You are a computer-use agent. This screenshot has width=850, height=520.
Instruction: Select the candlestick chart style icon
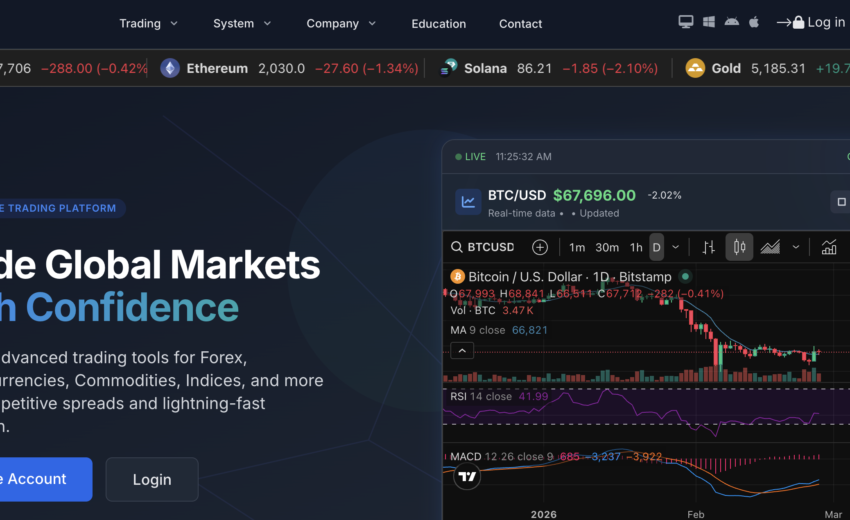point(739,247)
